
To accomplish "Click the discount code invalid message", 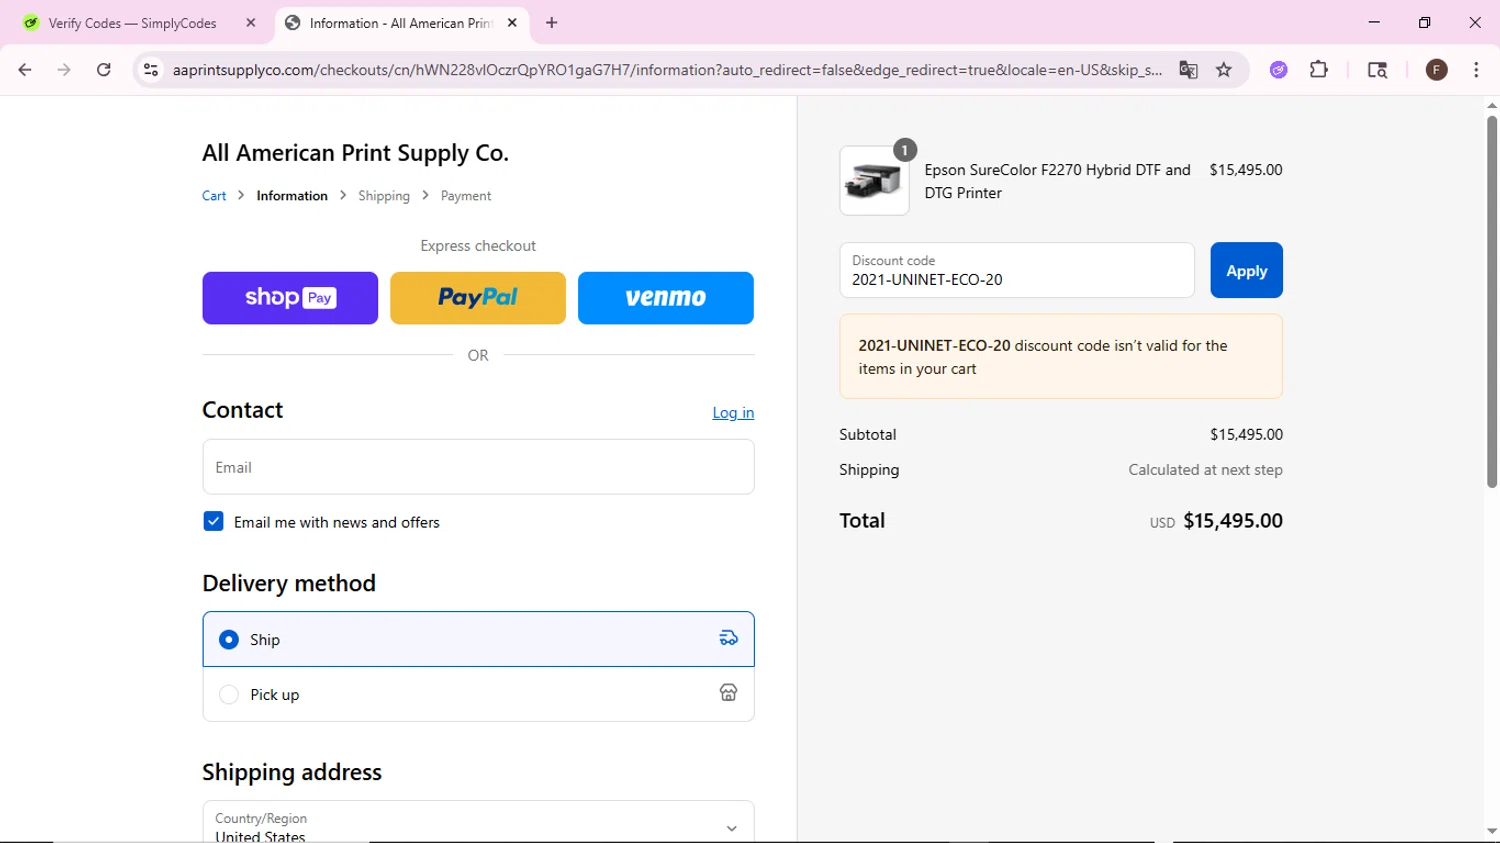I will point(1061,357).
